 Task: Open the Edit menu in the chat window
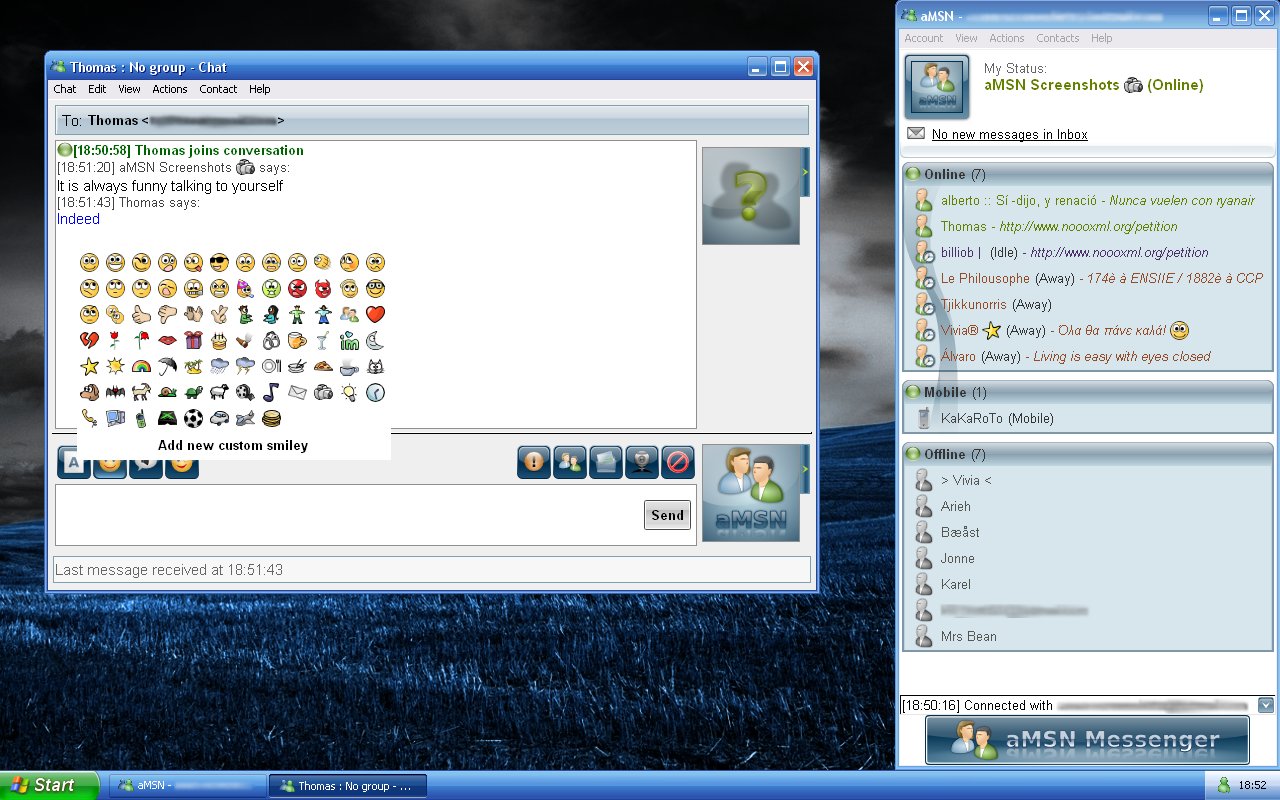click(97, 89)
